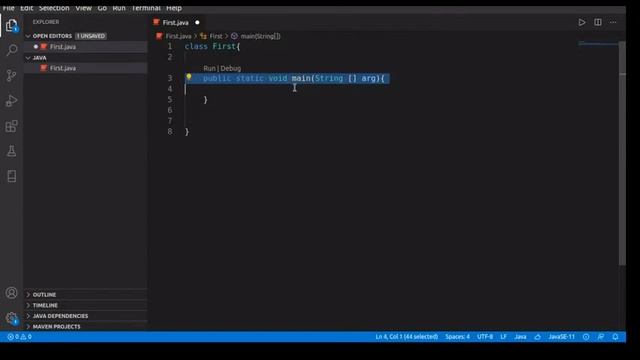Show code actions lightbulb on line 3
Viewport: 640px width, 360px height.
click(189, 77)
